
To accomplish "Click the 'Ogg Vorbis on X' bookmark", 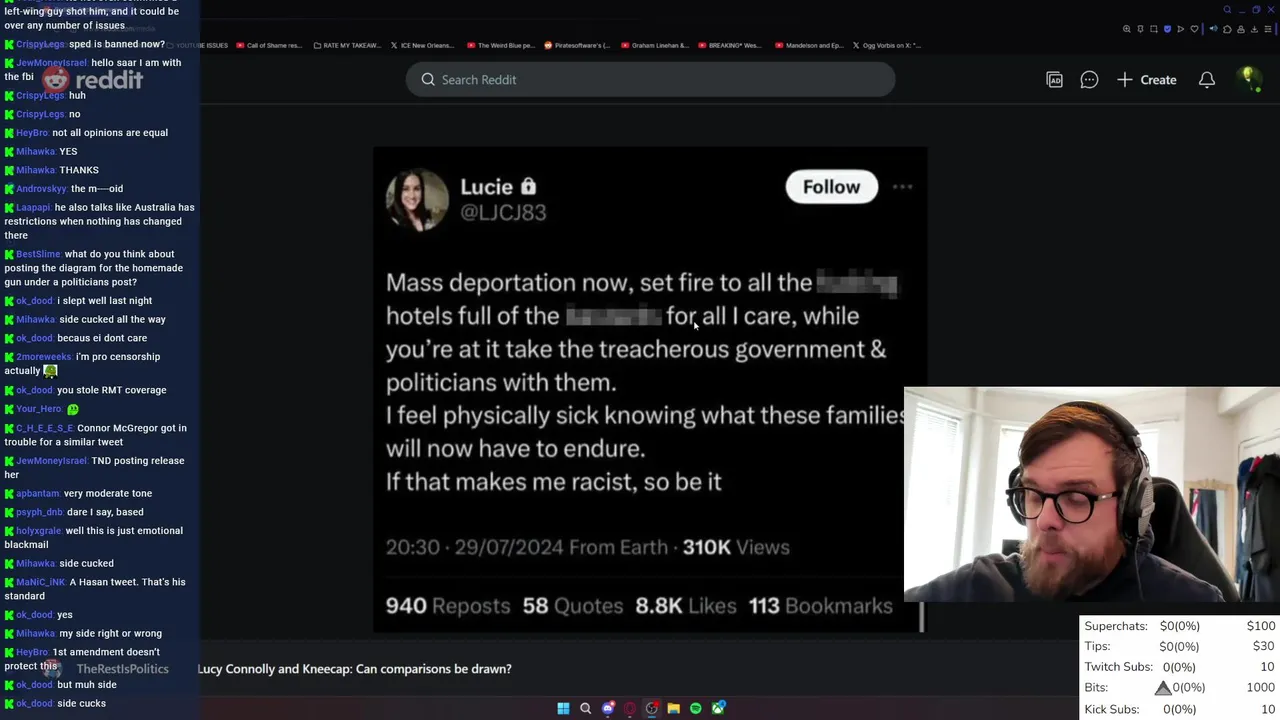I will pos(887,45).
